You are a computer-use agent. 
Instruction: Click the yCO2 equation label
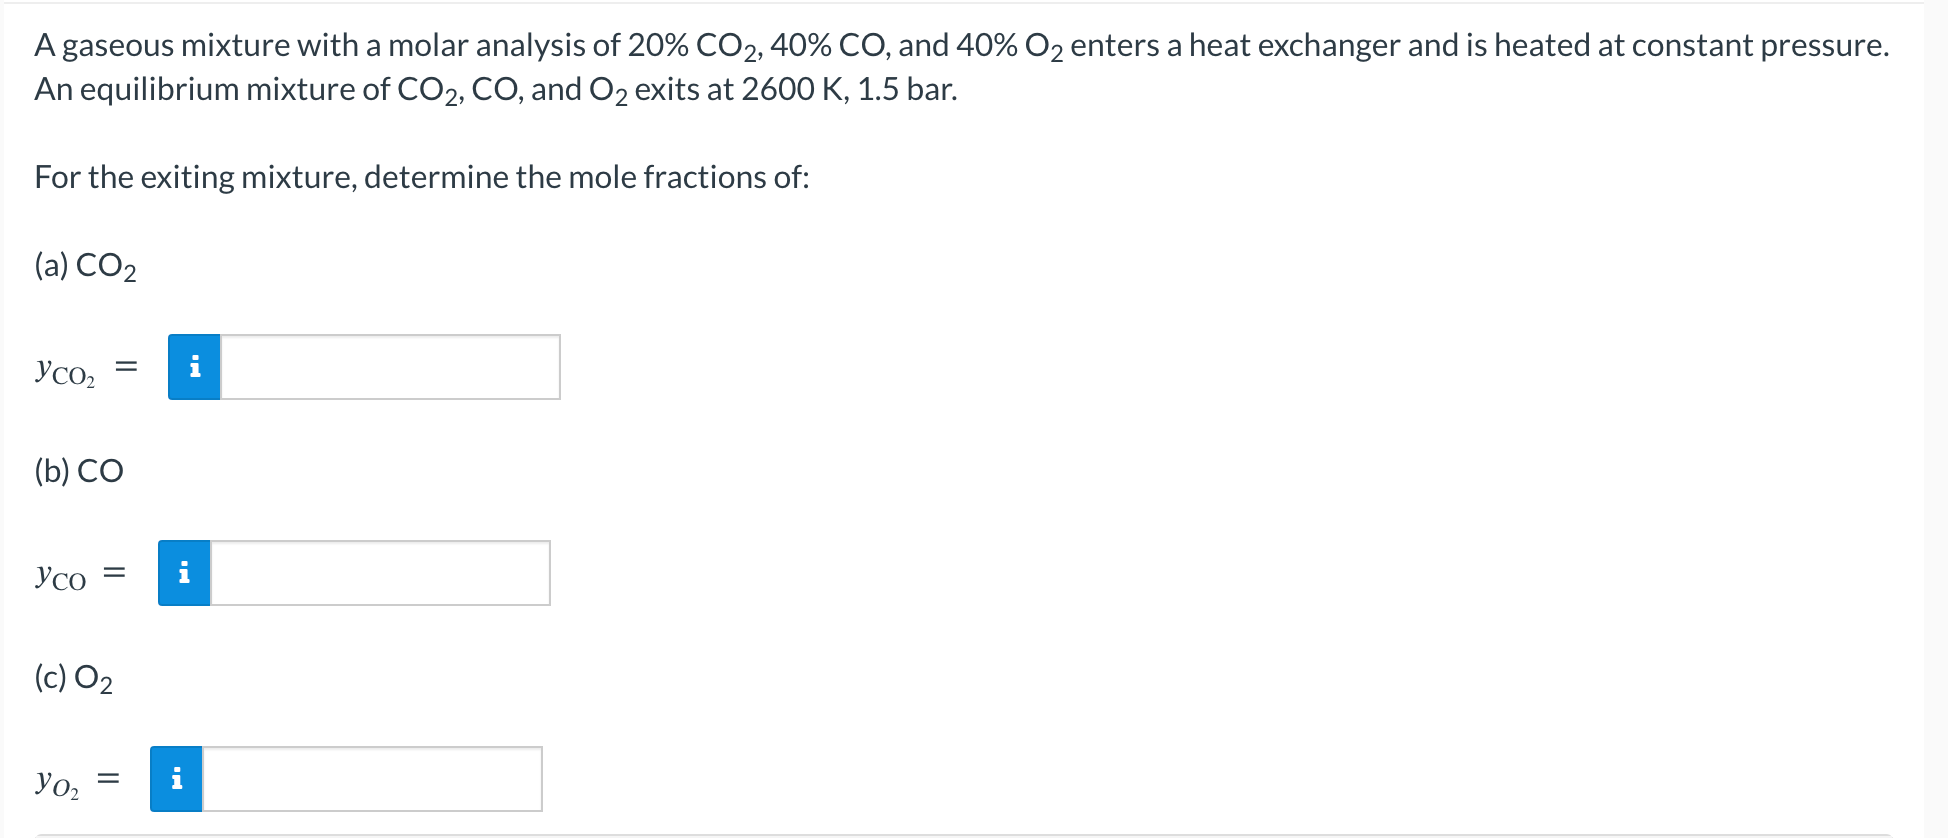pos(66,370)
